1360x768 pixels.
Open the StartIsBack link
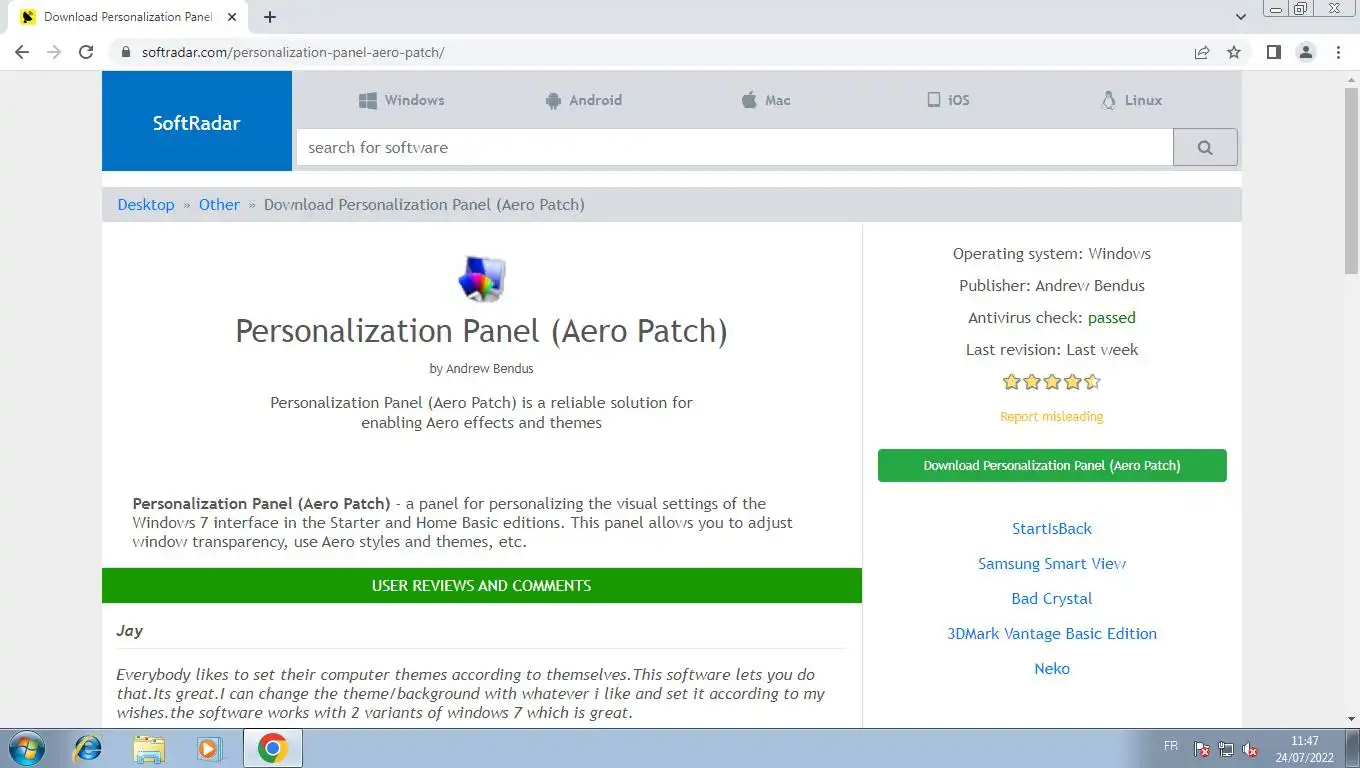[x=1052, y=528]
